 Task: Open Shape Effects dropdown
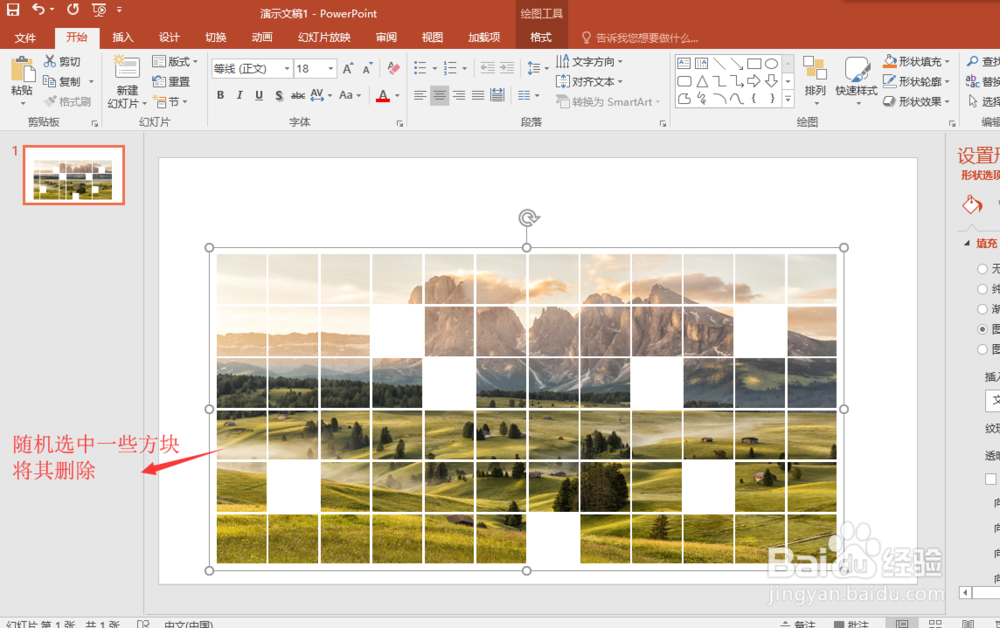916,101
